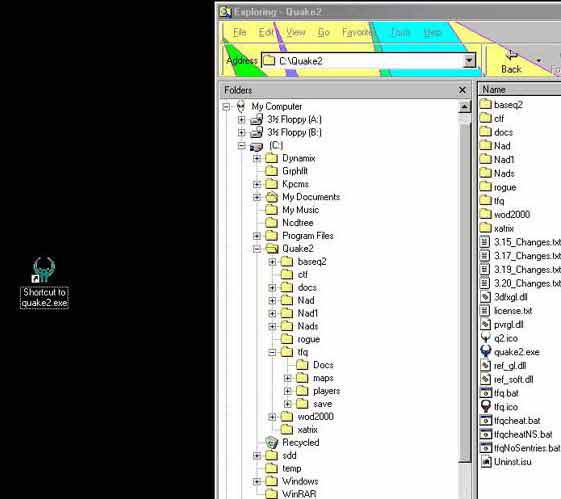Close the Folders pane
This screenshot has width=561, height=499.
pyautogui.click(x=462, y=90)
